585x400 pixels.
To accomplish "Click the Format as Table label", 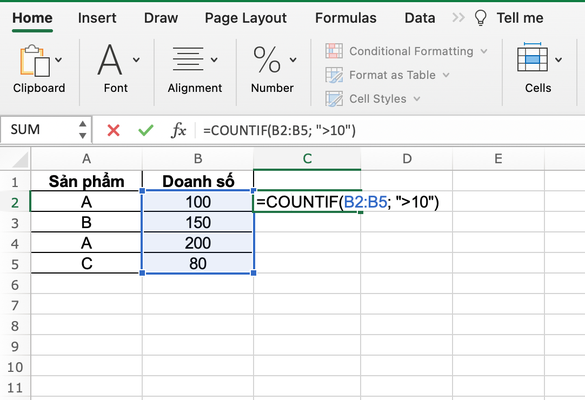I will [392, 75].
